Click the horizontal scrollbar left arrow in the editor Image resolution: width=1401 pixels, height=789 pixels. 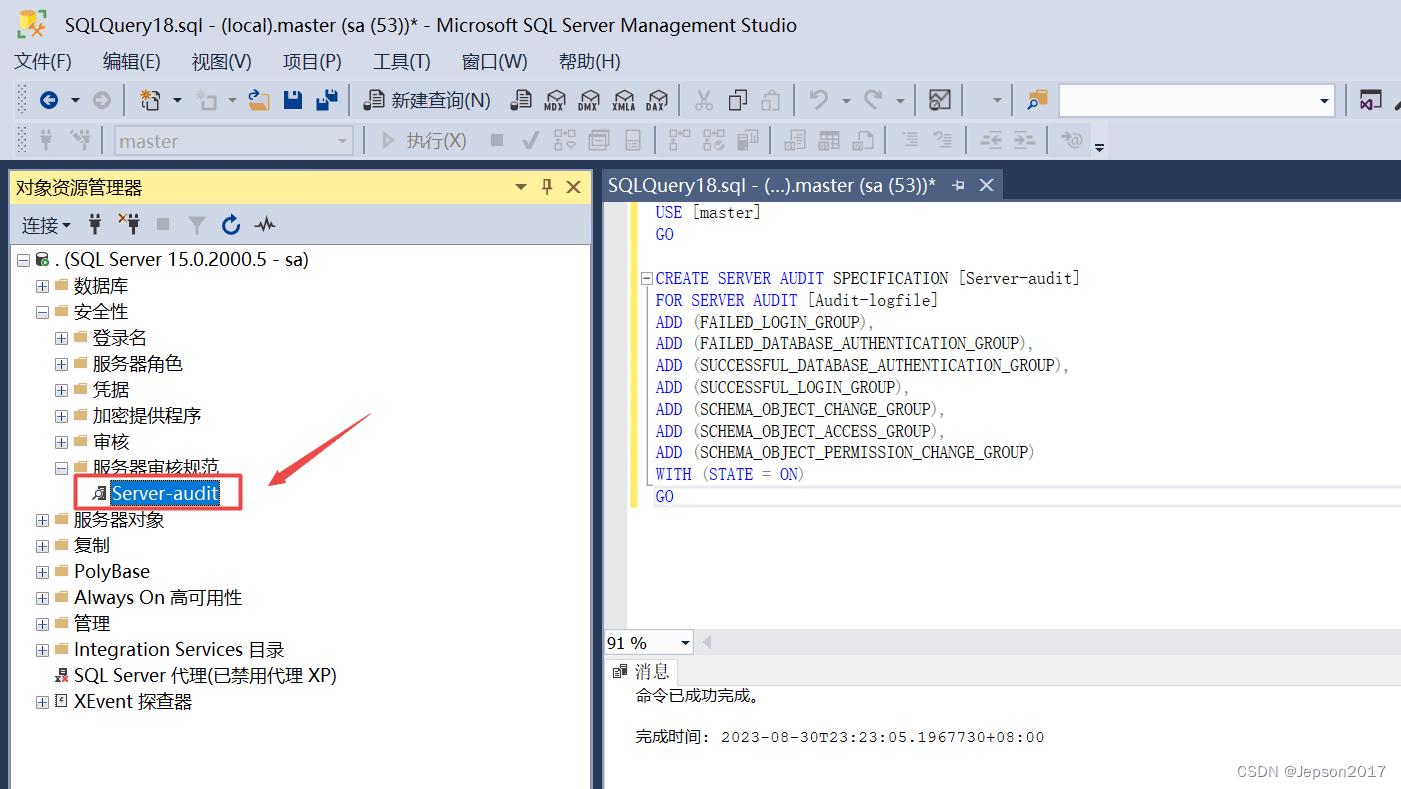coord(707,642)
